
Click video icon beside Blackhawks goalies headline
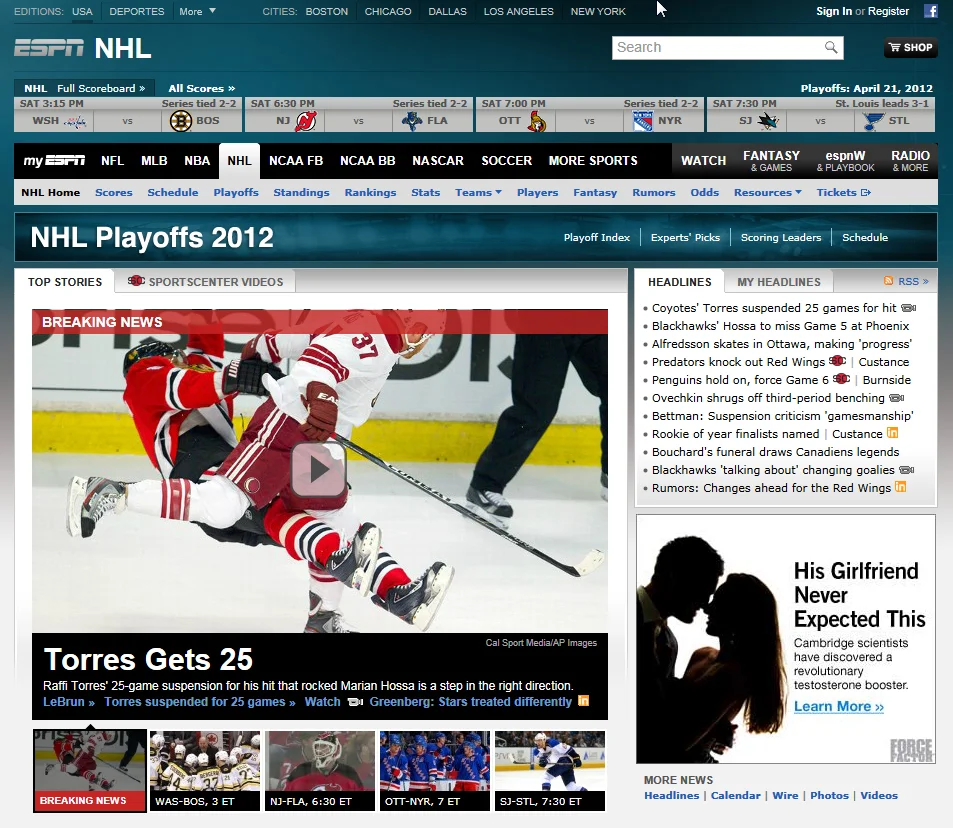pyautogui.click(x=906, y=469)
